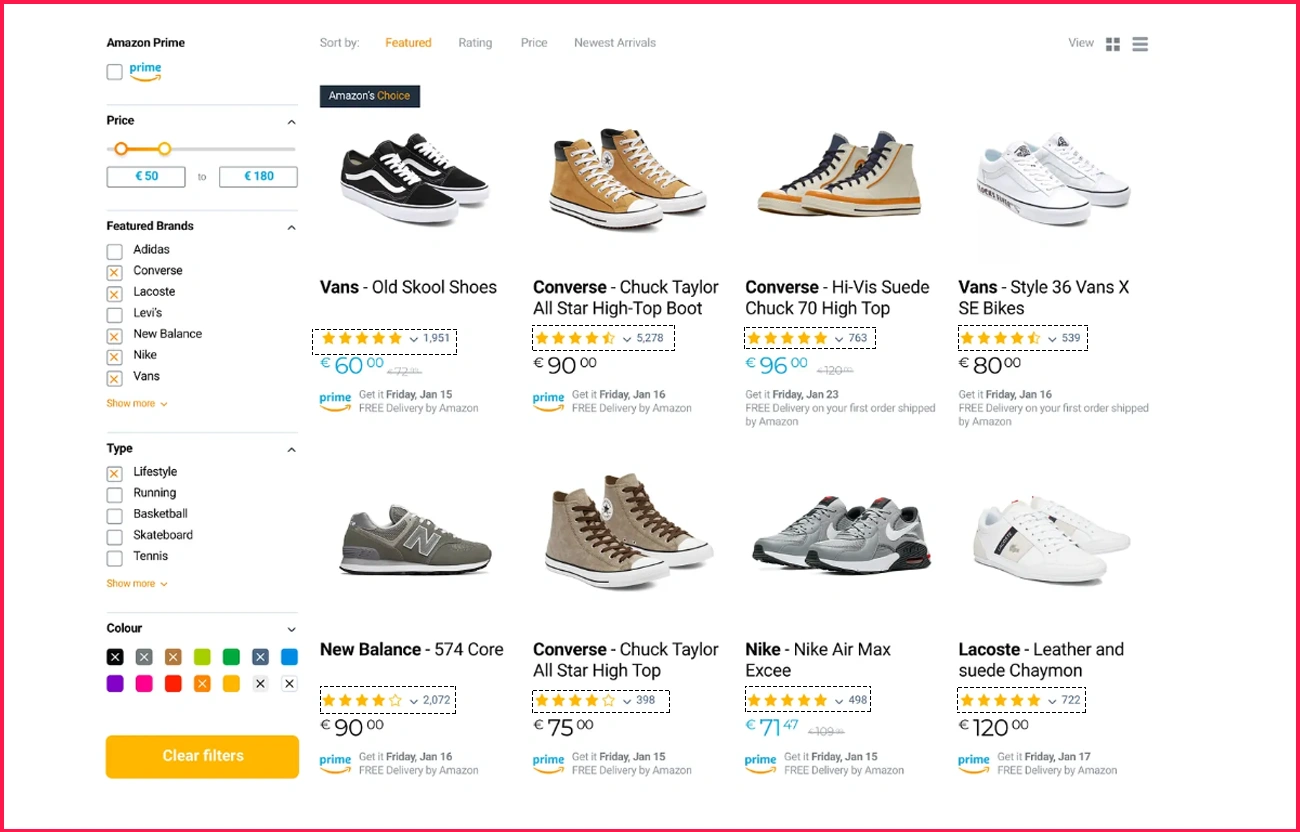Image resolution: width=1300 pixels, height=832 pixels.
Task: Tick the Running type checkbox
Action: pos(115,494)
